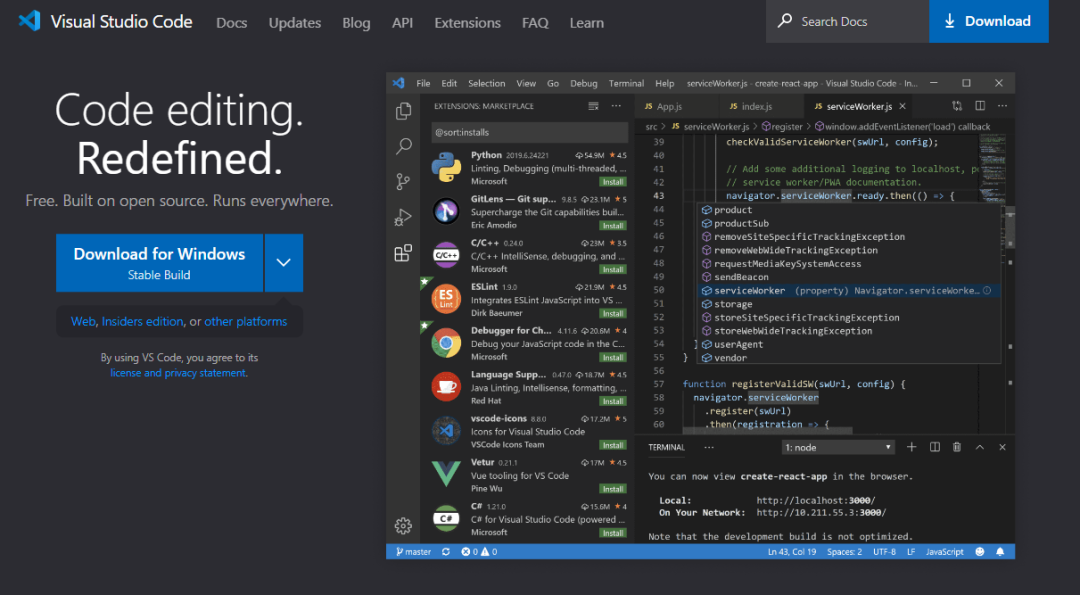Viewport: 1080px width, 595px height.
Task: Open the download options chevron dropdown
Action: (284, 262)
